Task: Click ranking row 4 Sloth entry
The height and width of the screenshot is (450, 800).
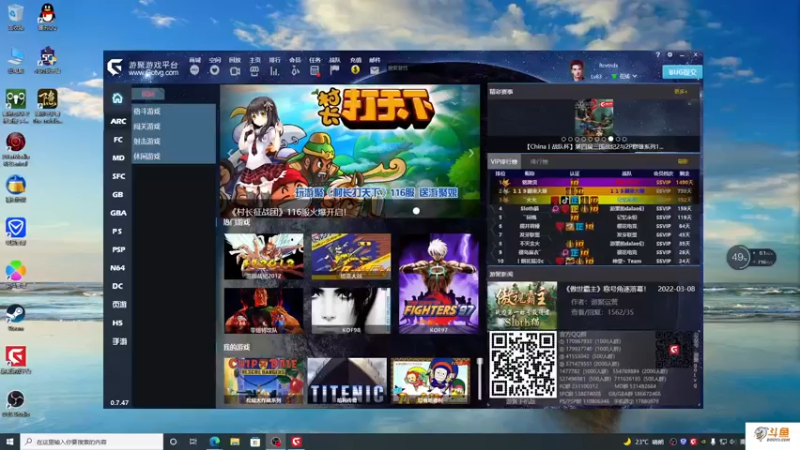Action: click(x=594, y=209)
